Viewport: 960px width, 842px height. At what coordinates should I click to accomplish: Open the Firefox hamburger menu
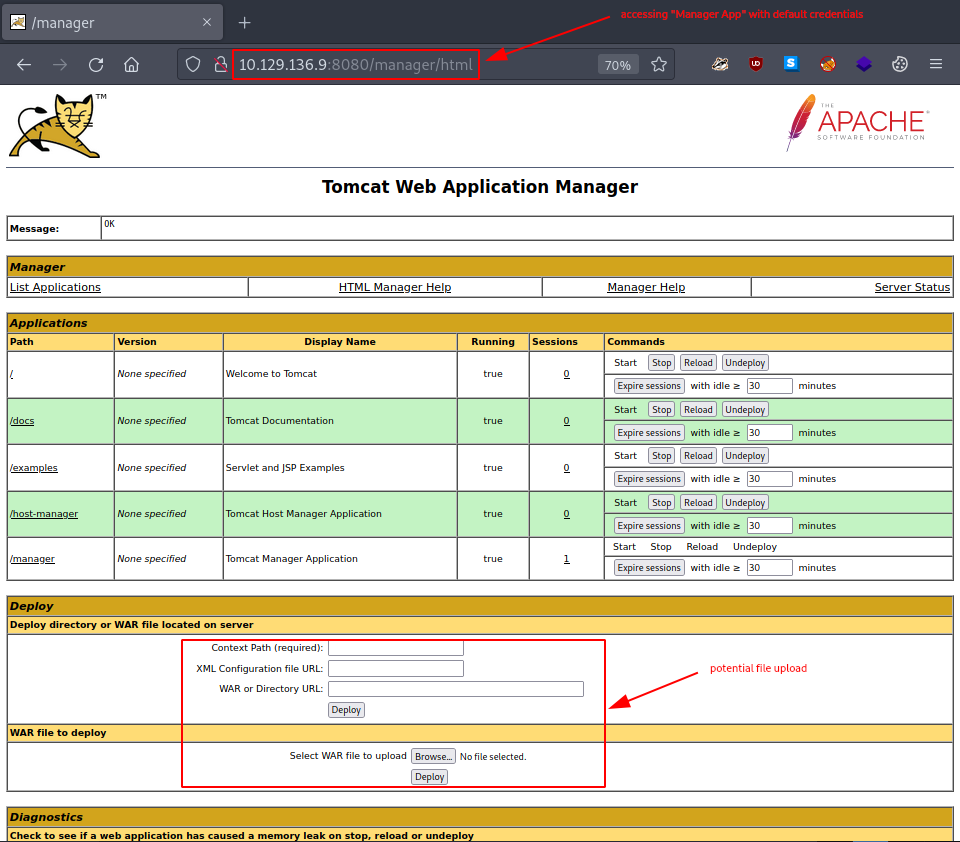pos(936,64)
